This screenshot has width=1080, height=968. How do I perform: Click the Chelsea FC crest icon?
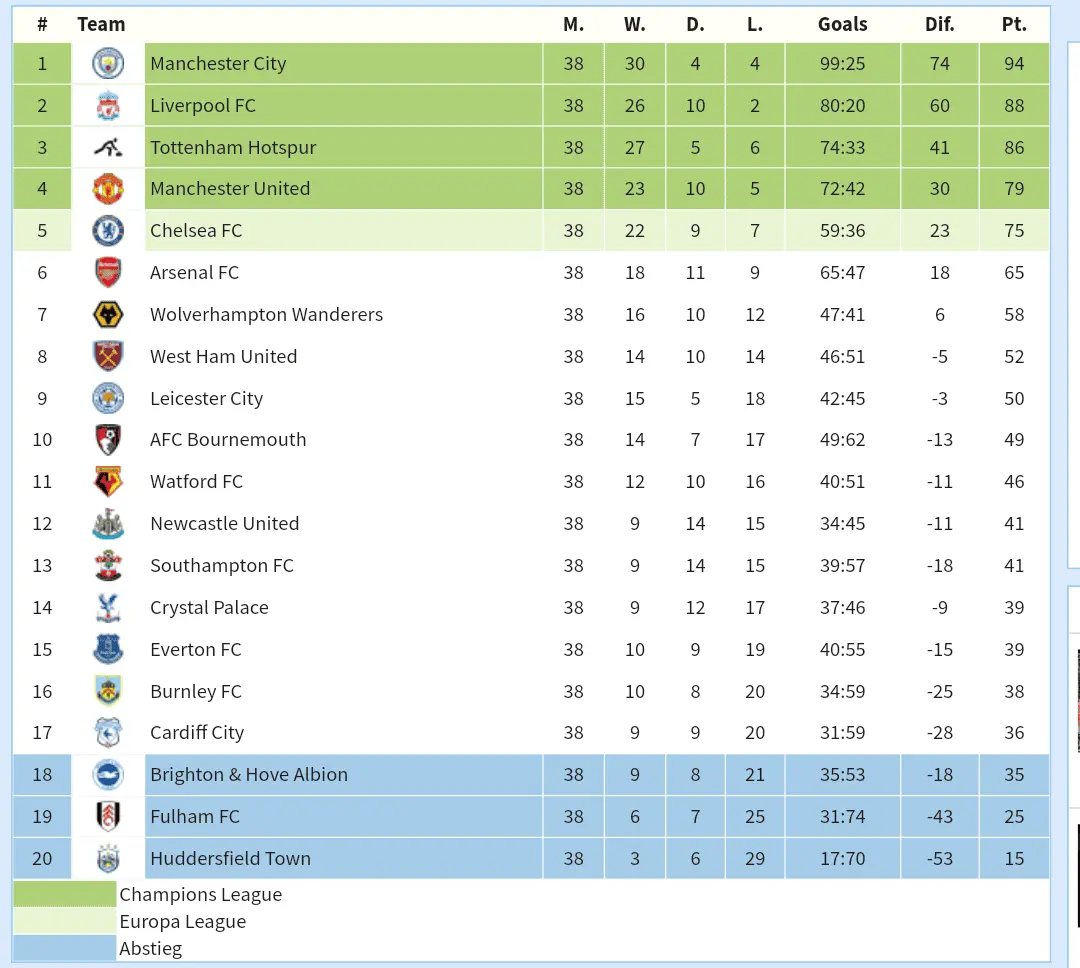[x=108, y=231]
